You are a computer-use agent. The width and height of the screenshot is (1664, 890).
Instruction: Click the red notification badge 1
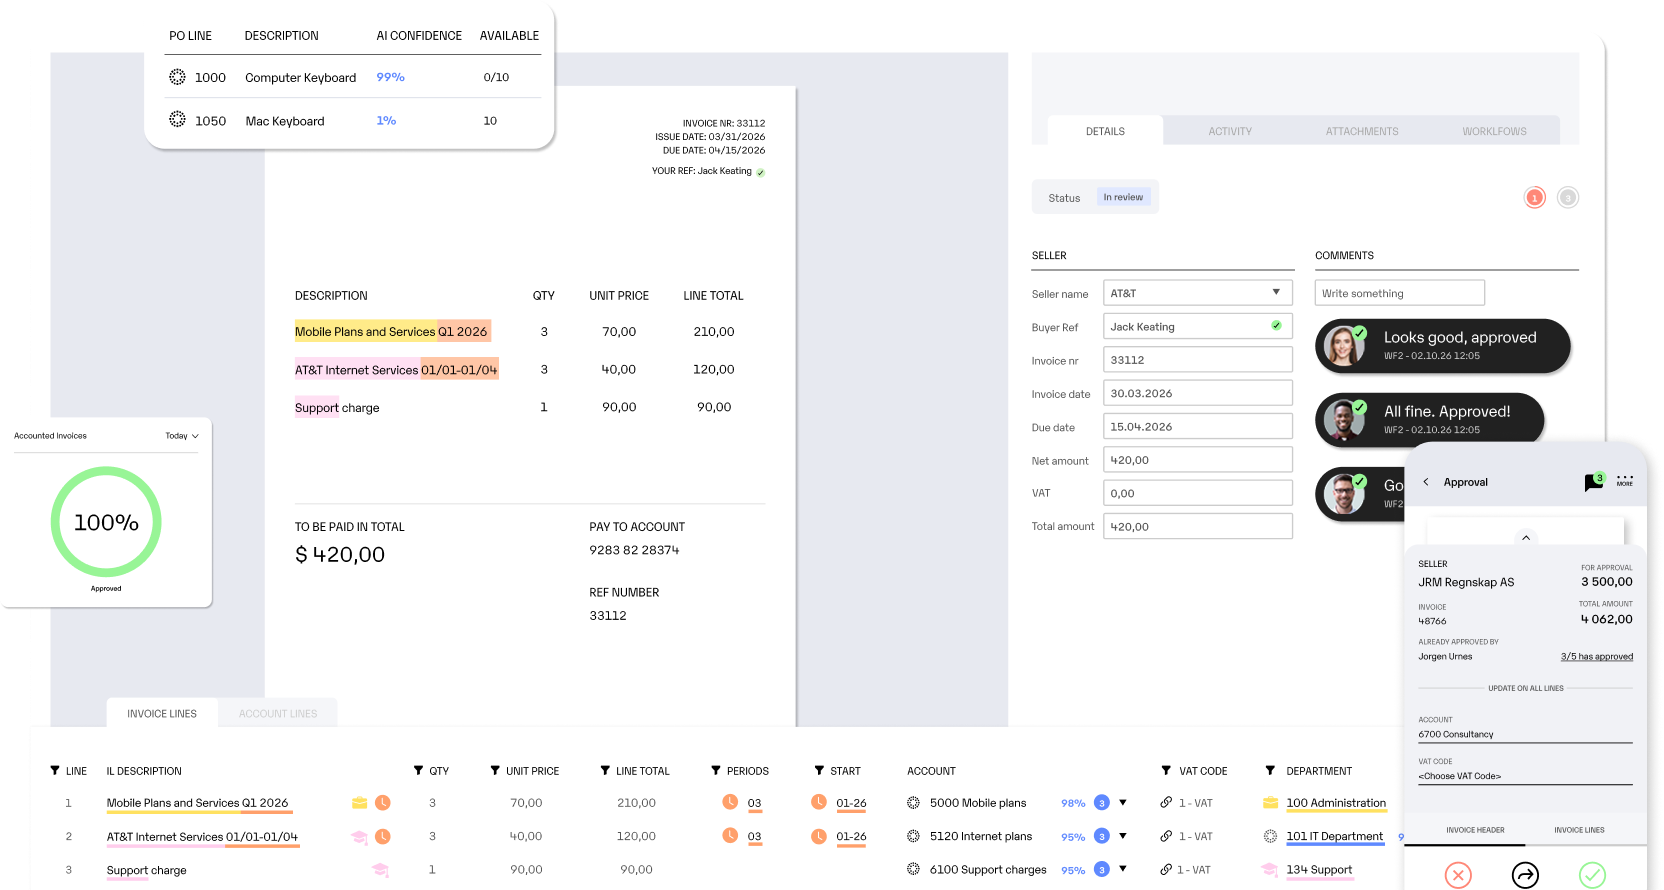(x=1535, y=198)
